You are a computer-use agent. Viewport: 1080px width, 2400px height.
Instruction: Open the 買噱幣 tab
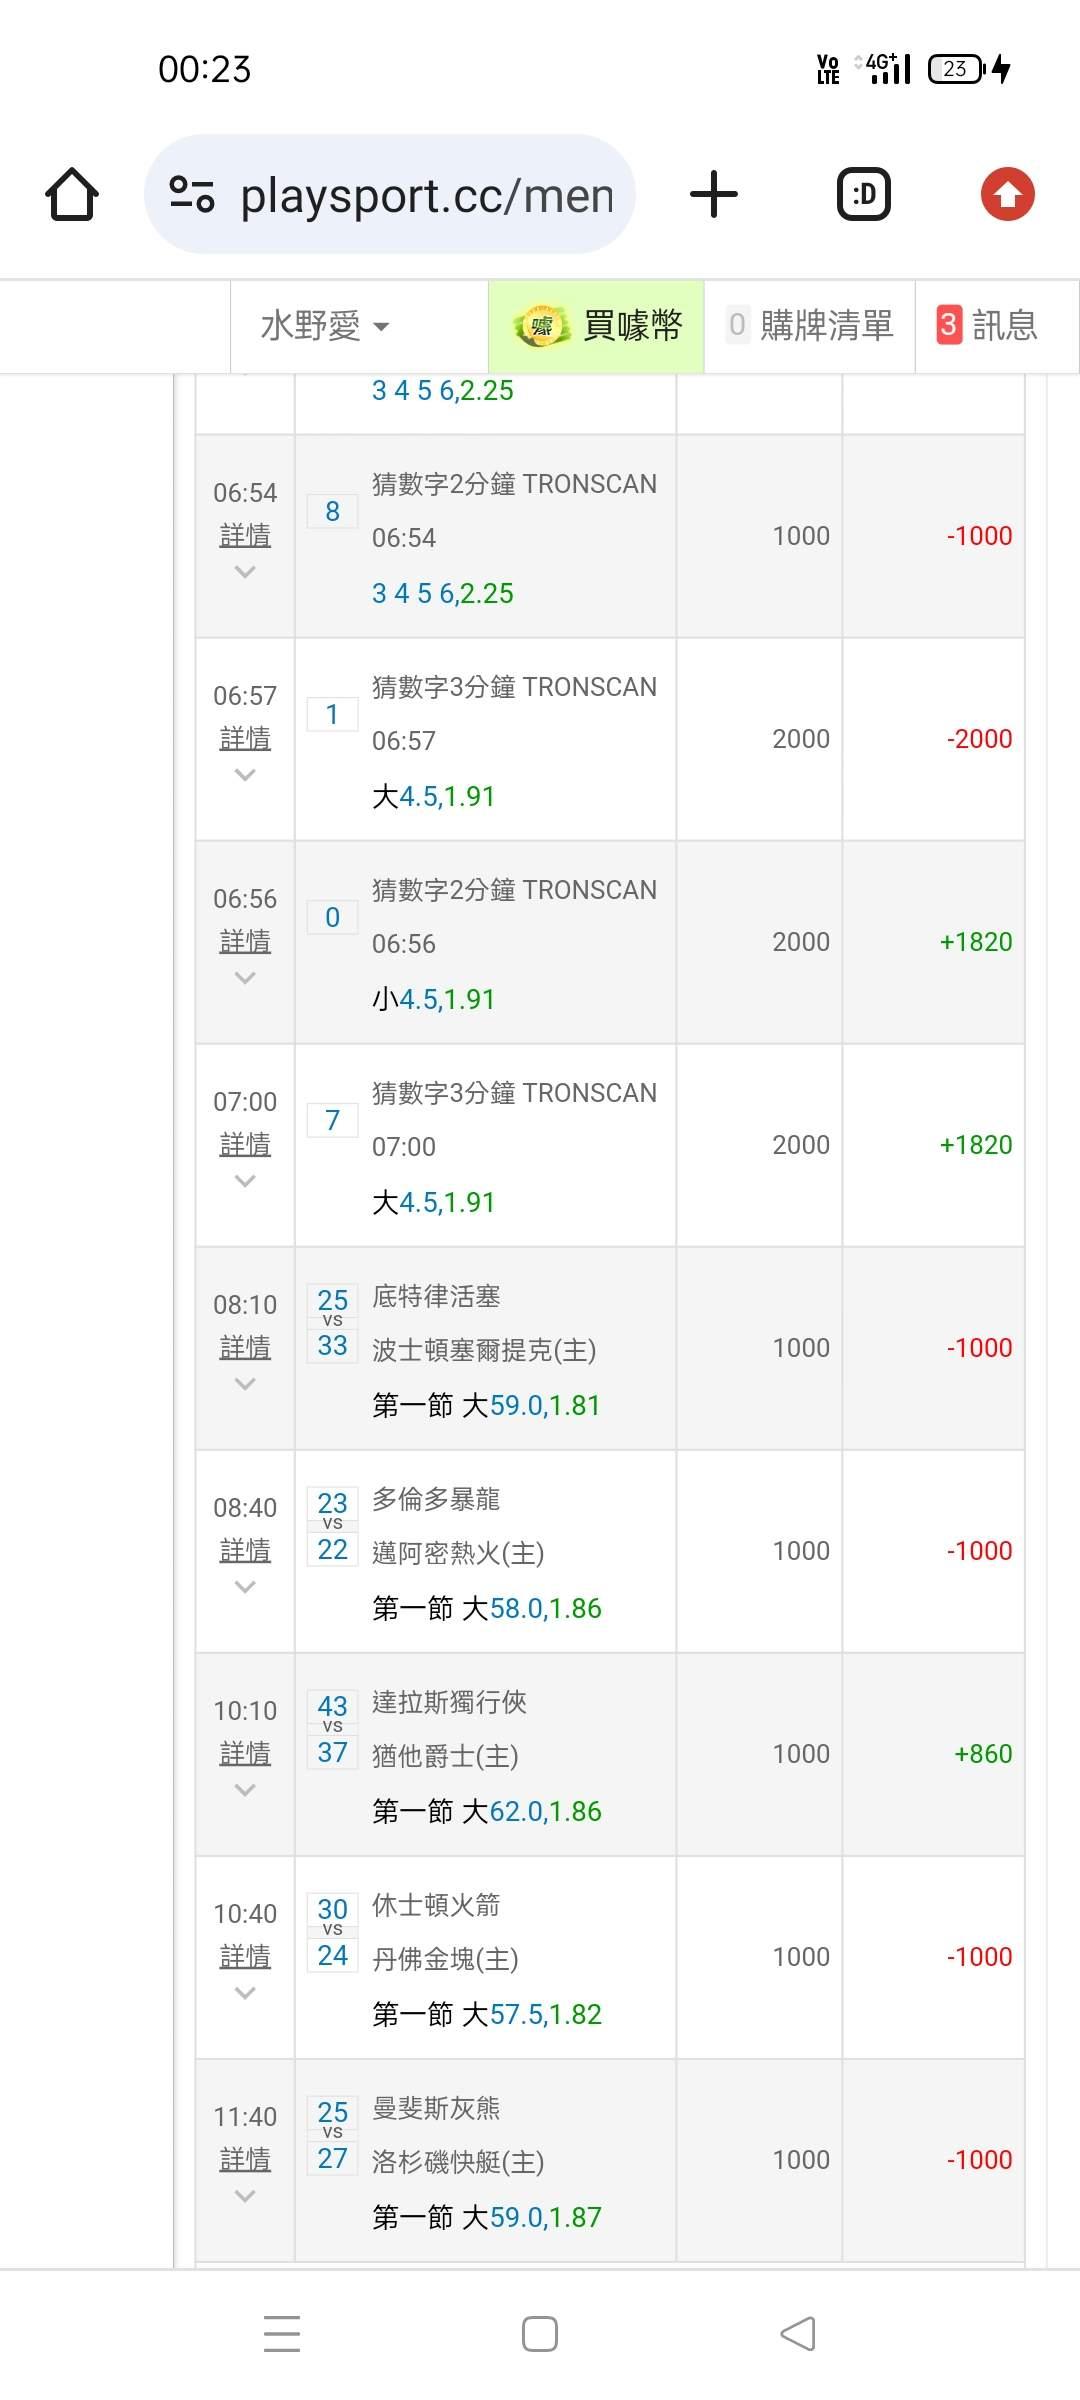coord(597,326)
